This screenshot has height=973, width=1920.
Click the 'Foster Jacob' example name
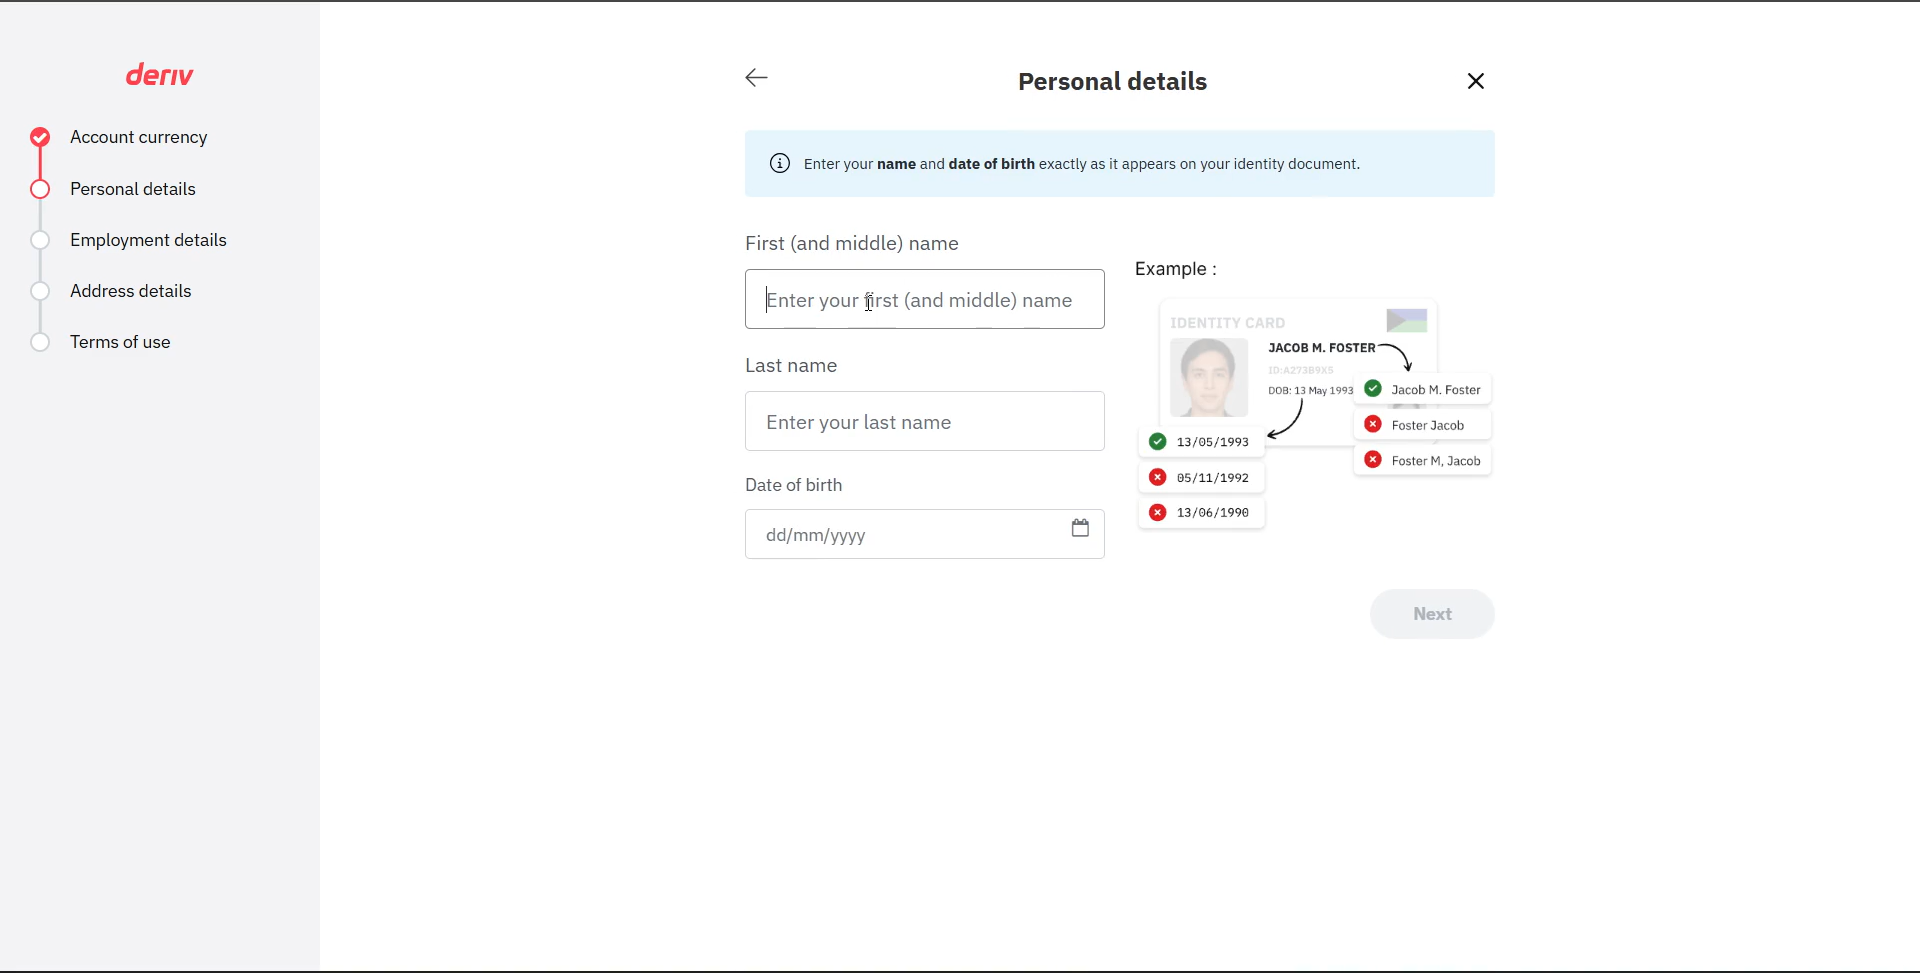tap(1428, 425)
